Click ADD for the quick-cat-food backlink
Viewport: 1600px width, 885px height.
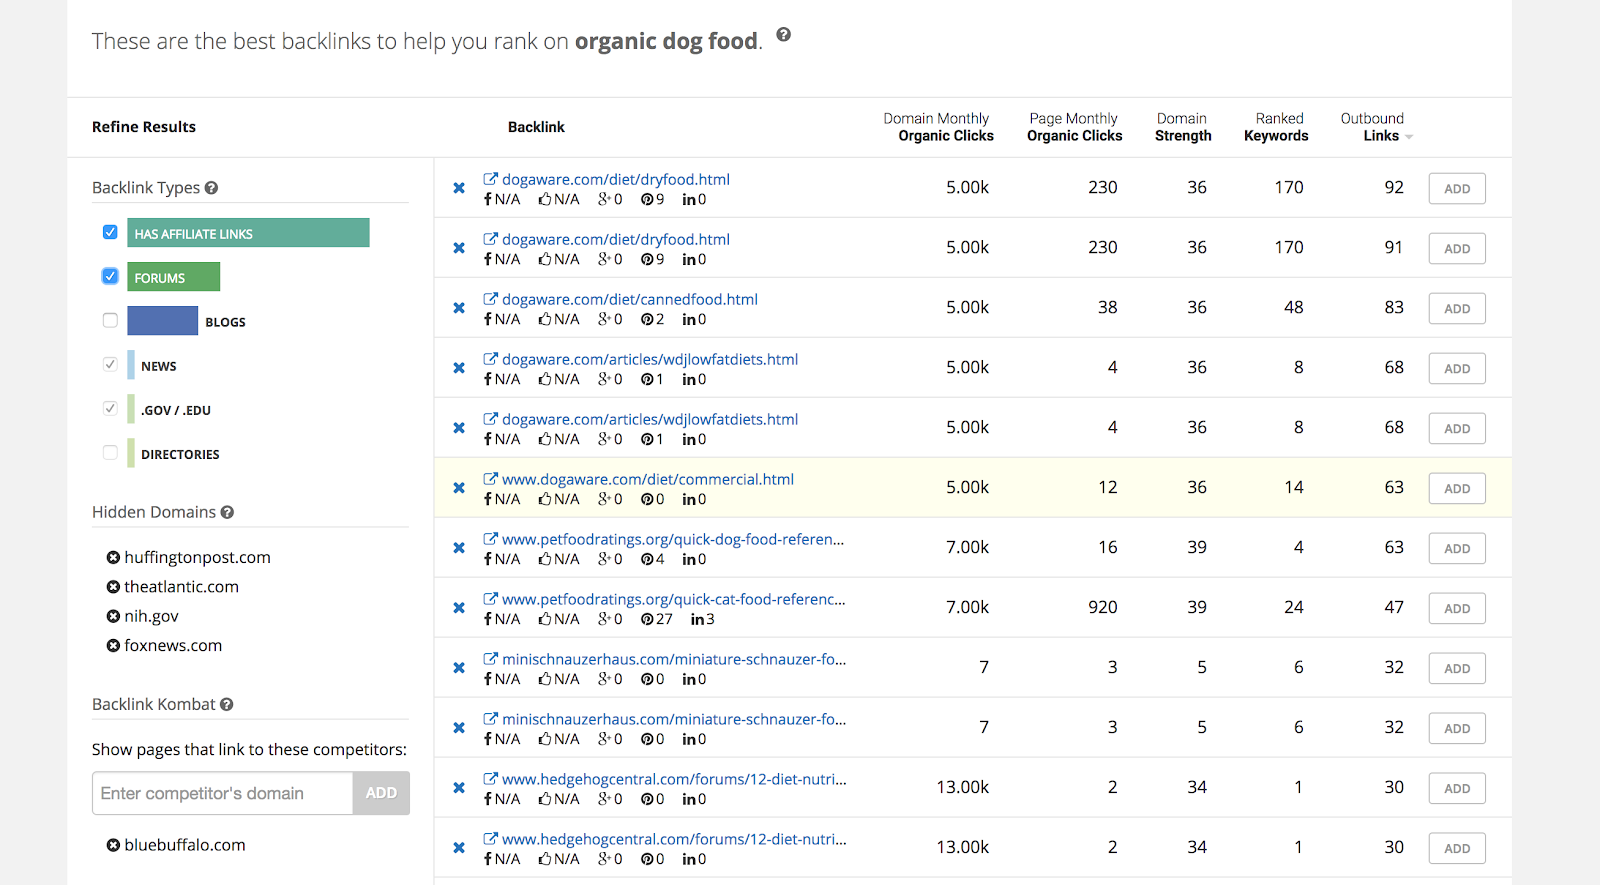(1457, 608)
